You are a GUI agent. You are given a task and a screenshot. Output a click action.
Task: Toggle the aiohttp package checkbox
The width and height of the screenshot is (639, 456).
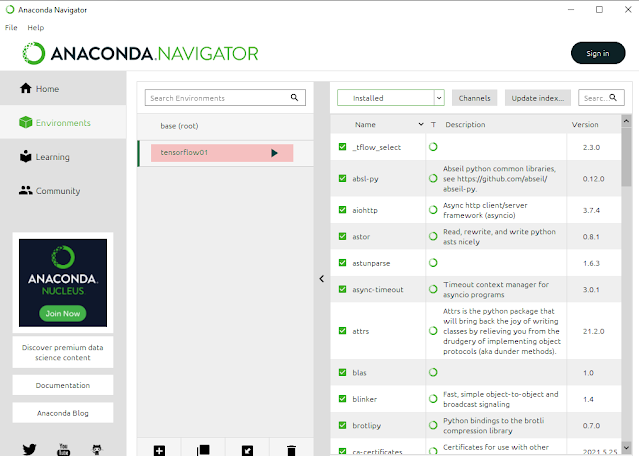pyautogui.click(x=342, y=210)
